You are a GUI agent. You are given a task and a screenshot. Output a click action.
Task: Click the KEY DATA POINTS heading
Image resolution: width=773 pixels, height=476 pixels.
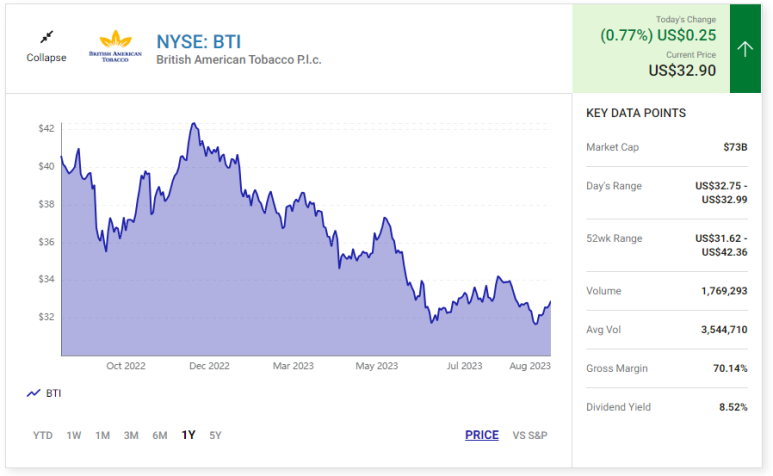tap(636, 113)
